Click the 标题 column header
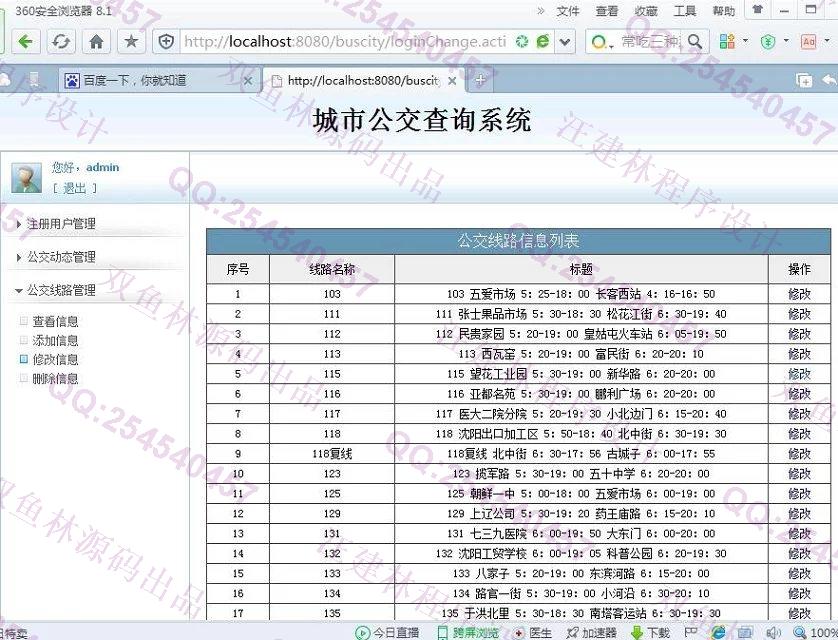This screenshot has width=838, height=640. click(x=581, y=269)
